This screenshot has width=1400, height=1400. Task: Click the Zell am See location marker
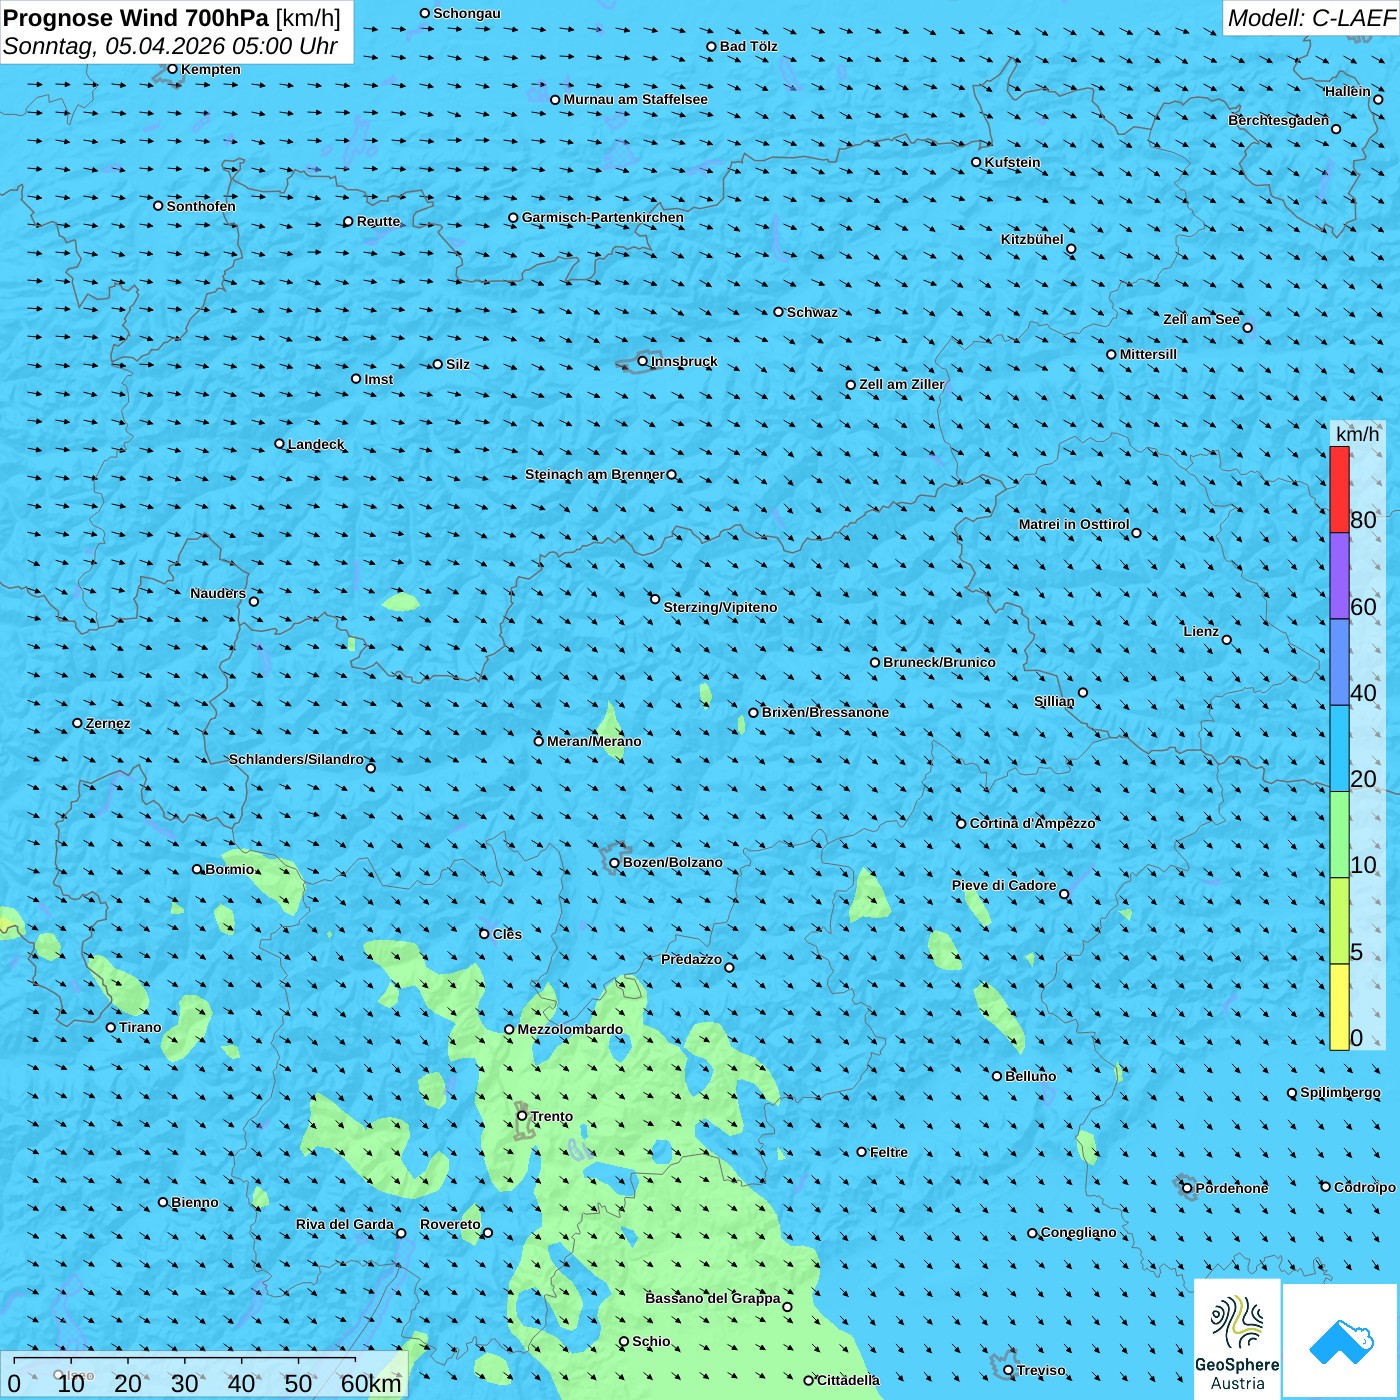click(x=1247, y=328)
